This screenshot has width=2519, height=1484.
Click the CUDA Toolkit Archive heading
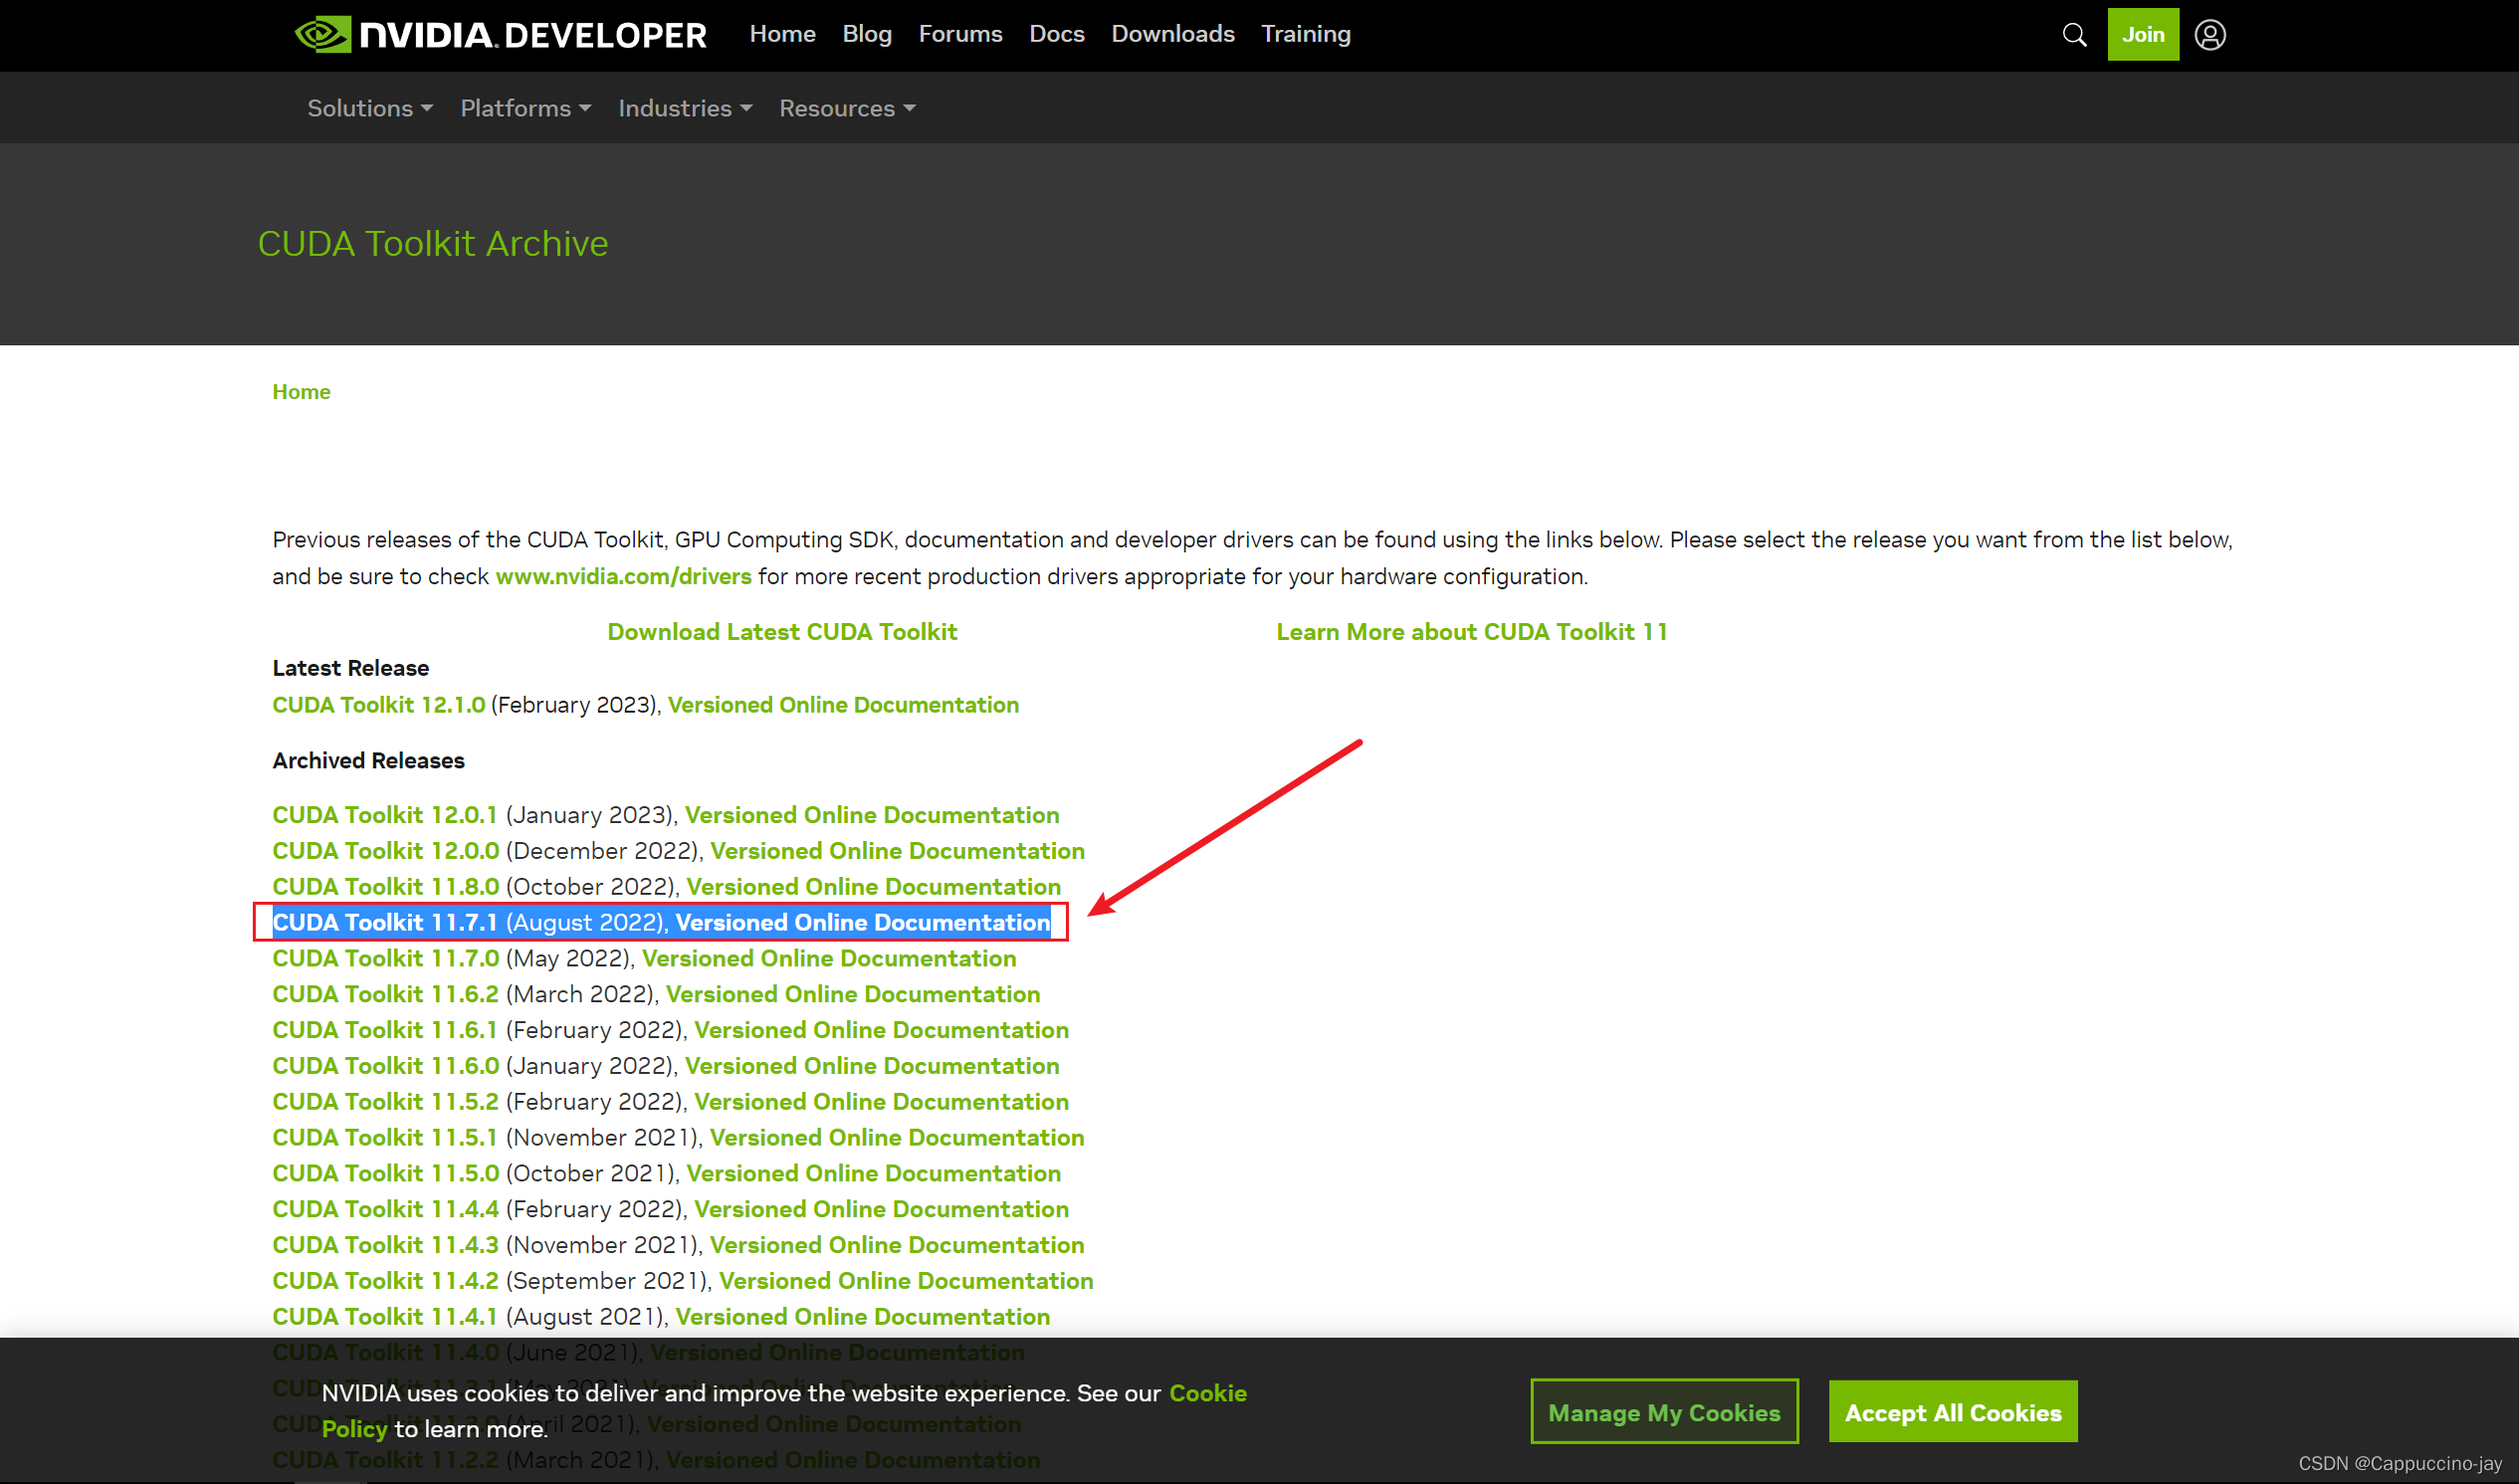[432, 245]
